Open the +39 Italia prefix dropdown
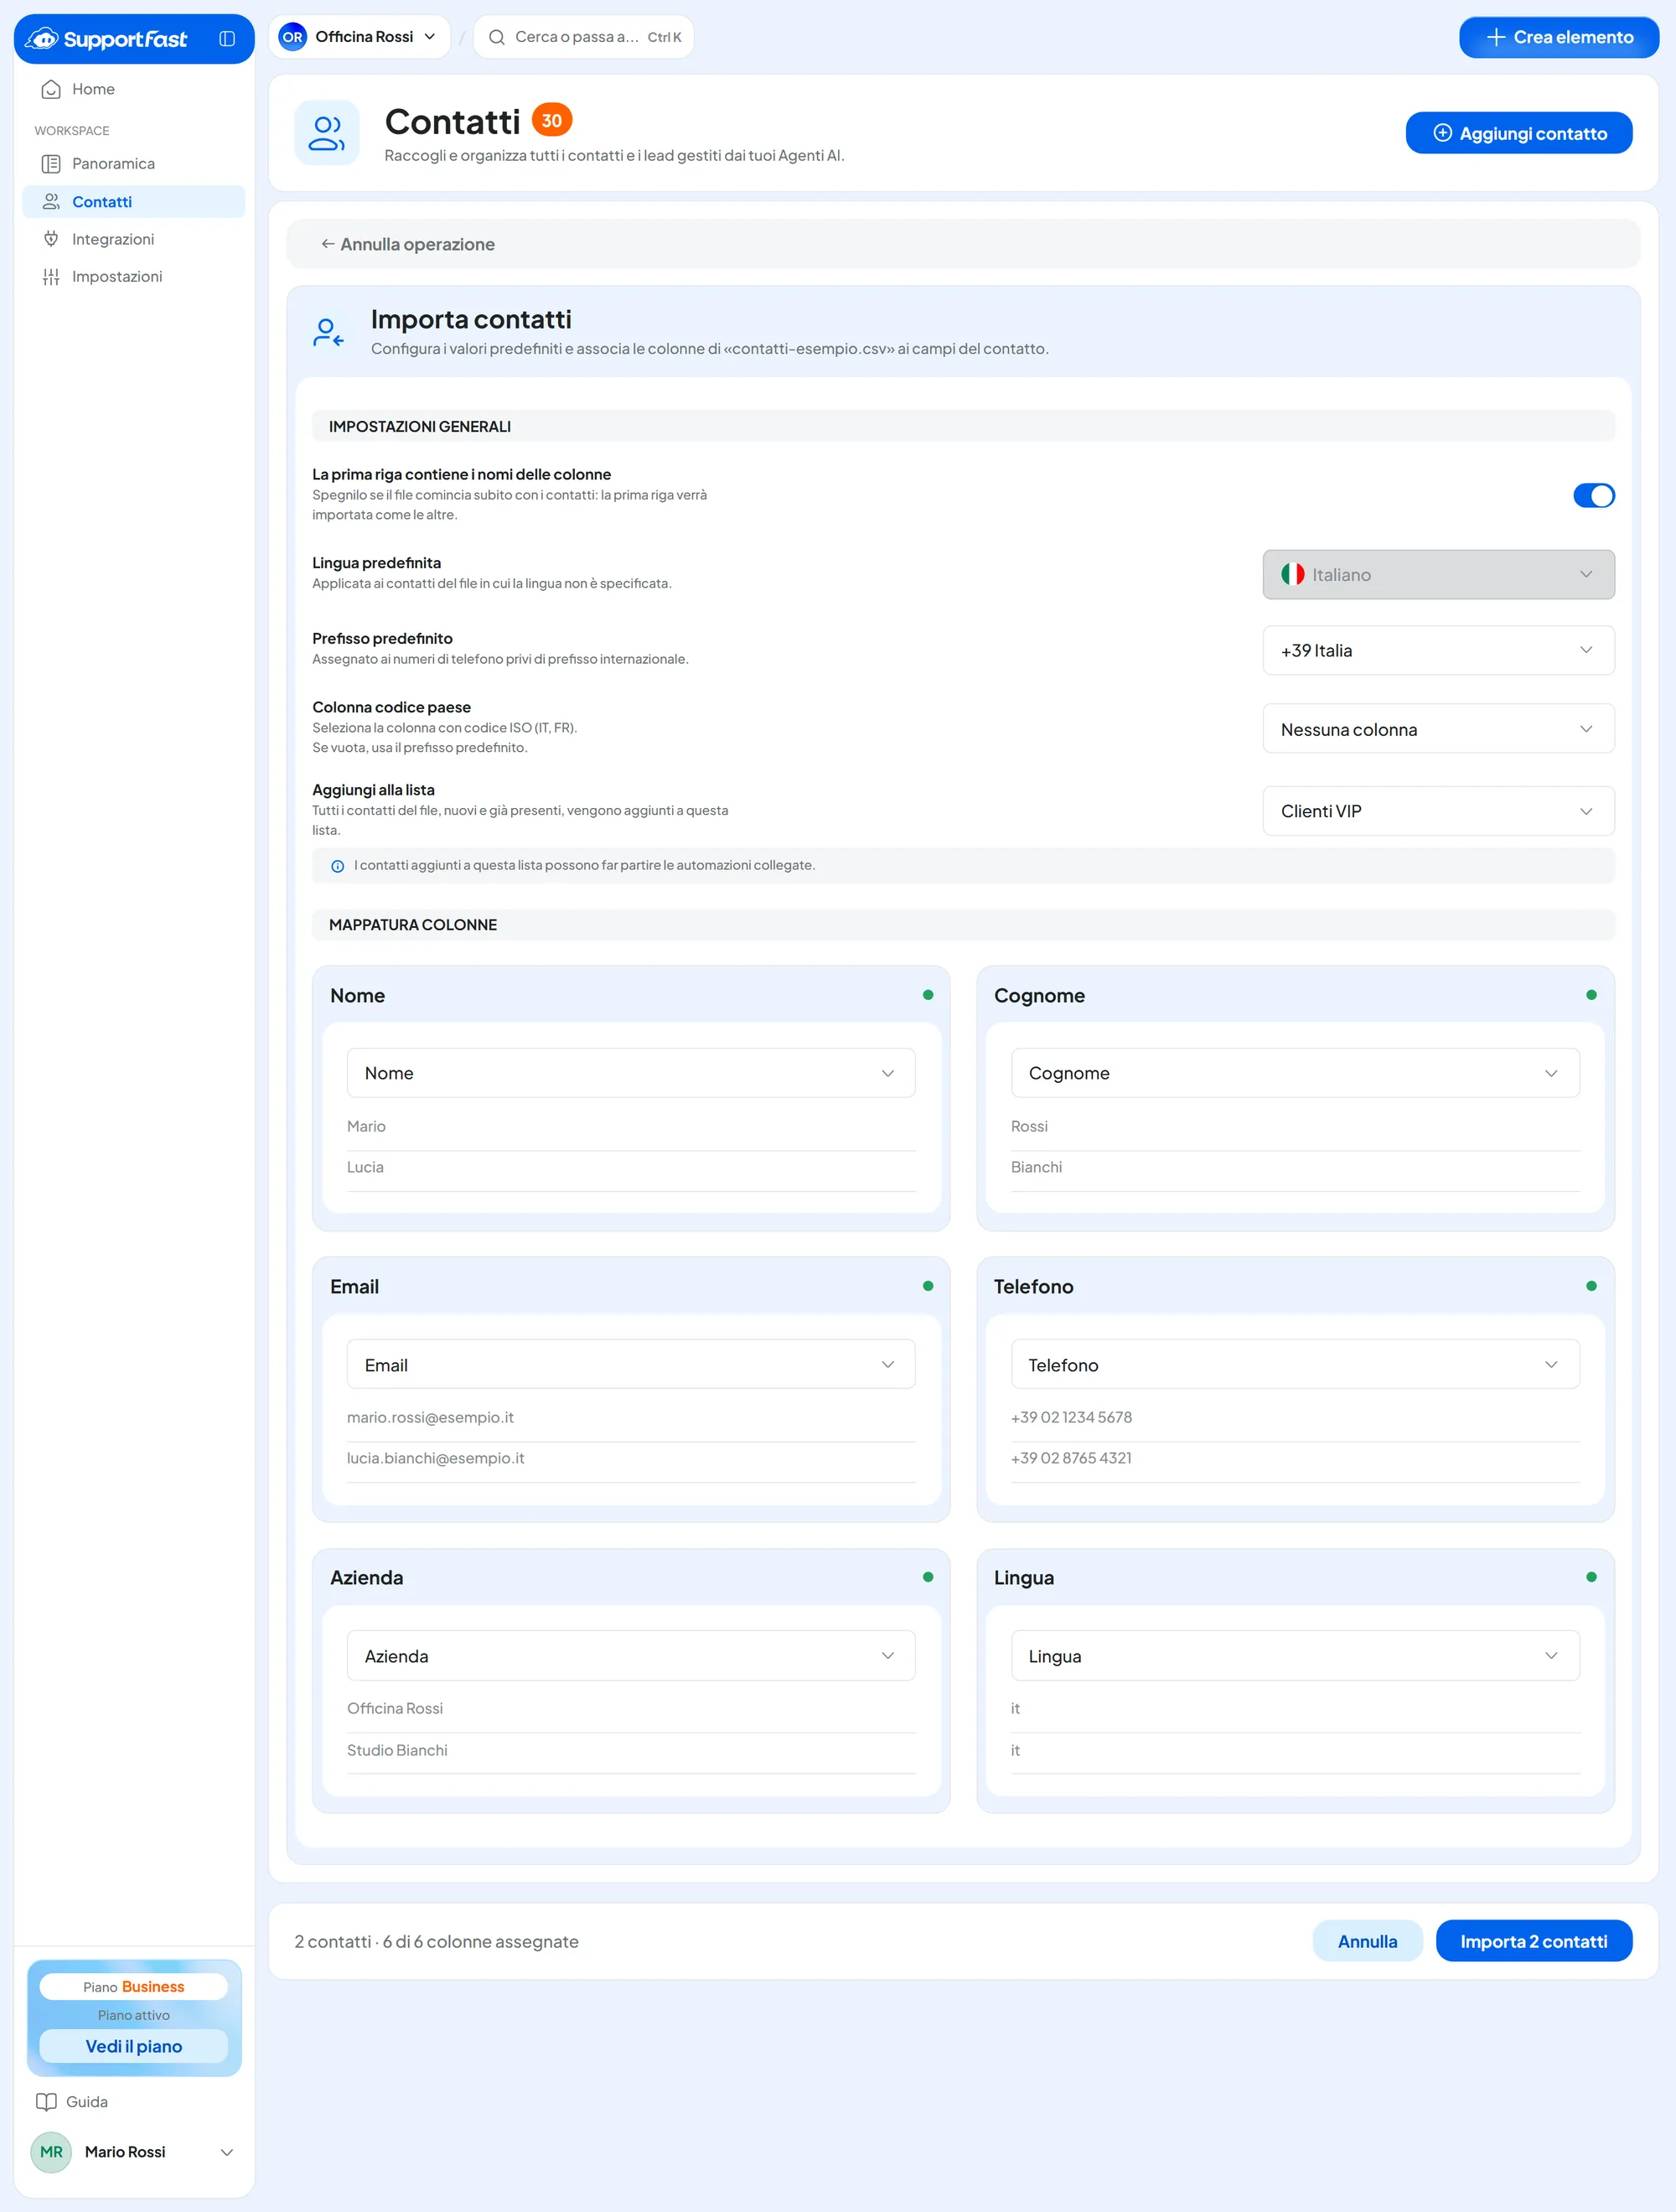 tap(1438, 651)
